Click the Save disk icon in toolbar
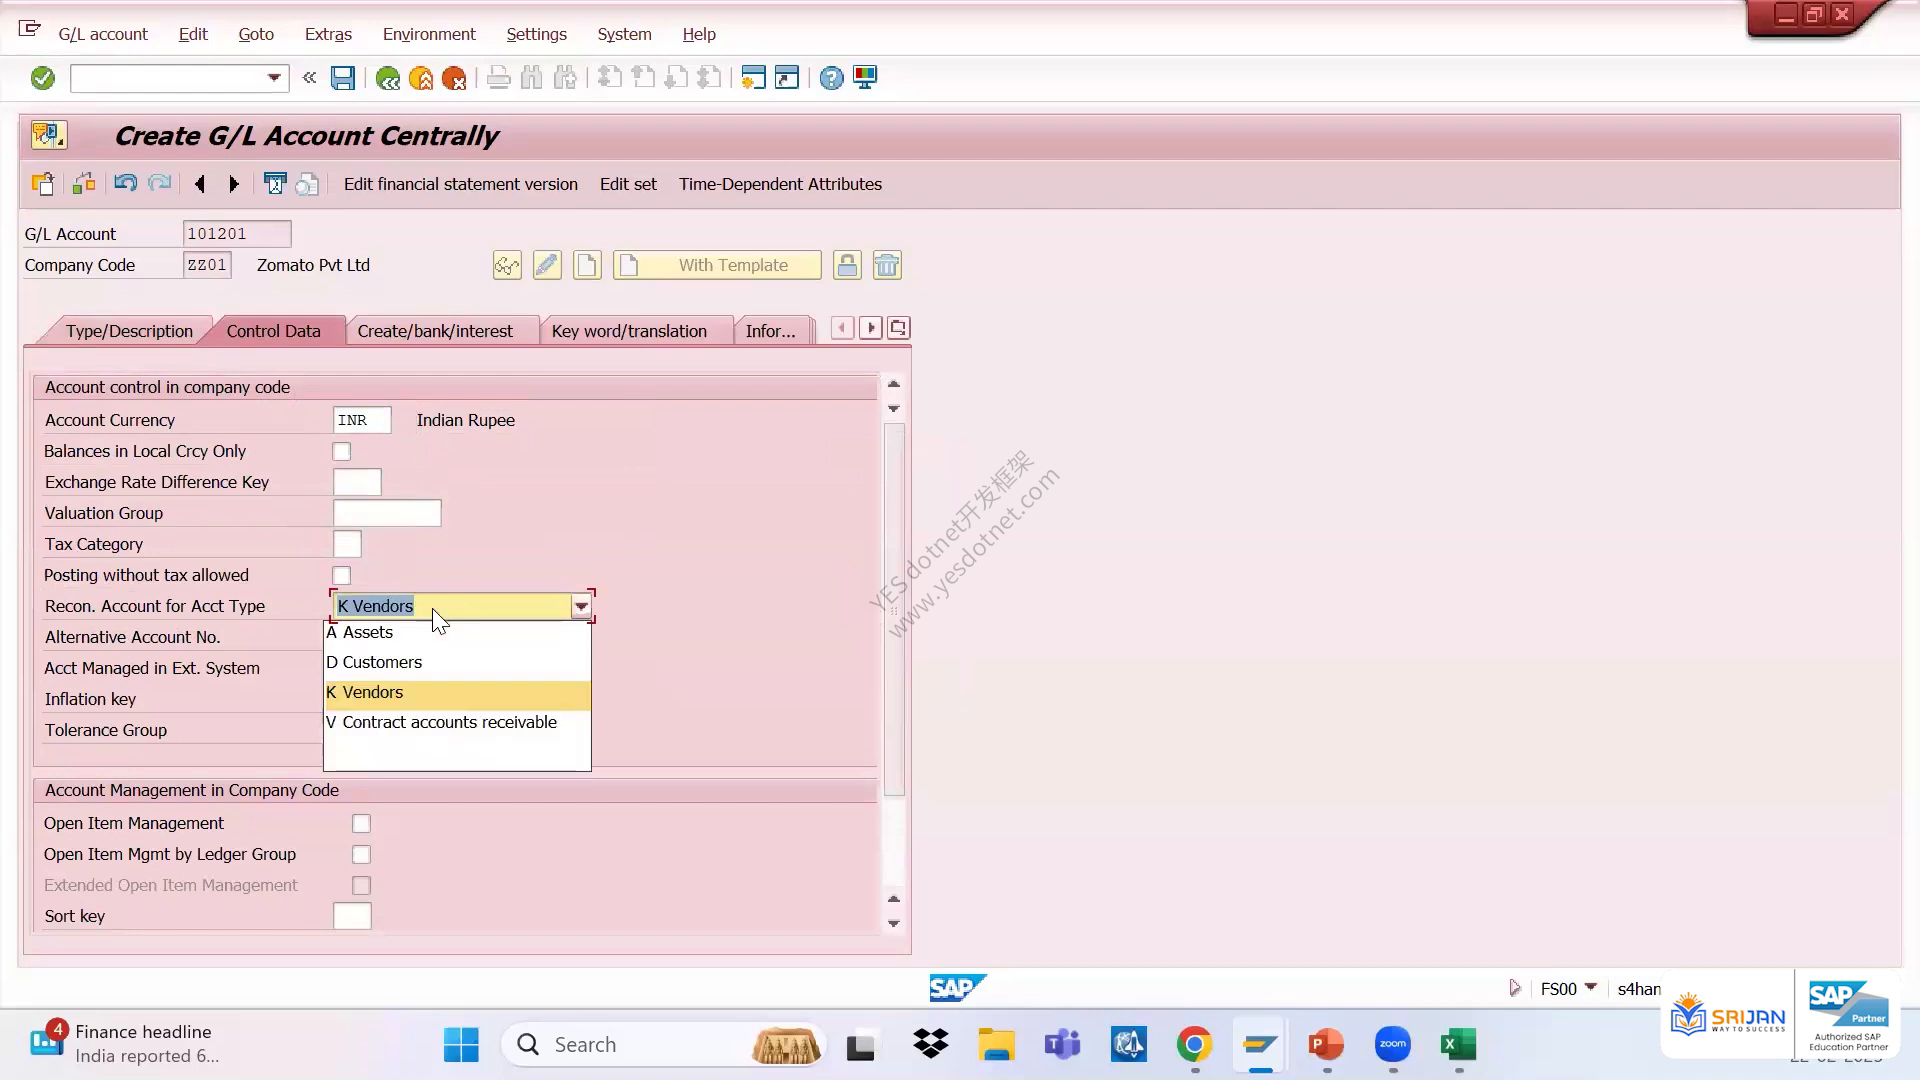 pos(343,78)
